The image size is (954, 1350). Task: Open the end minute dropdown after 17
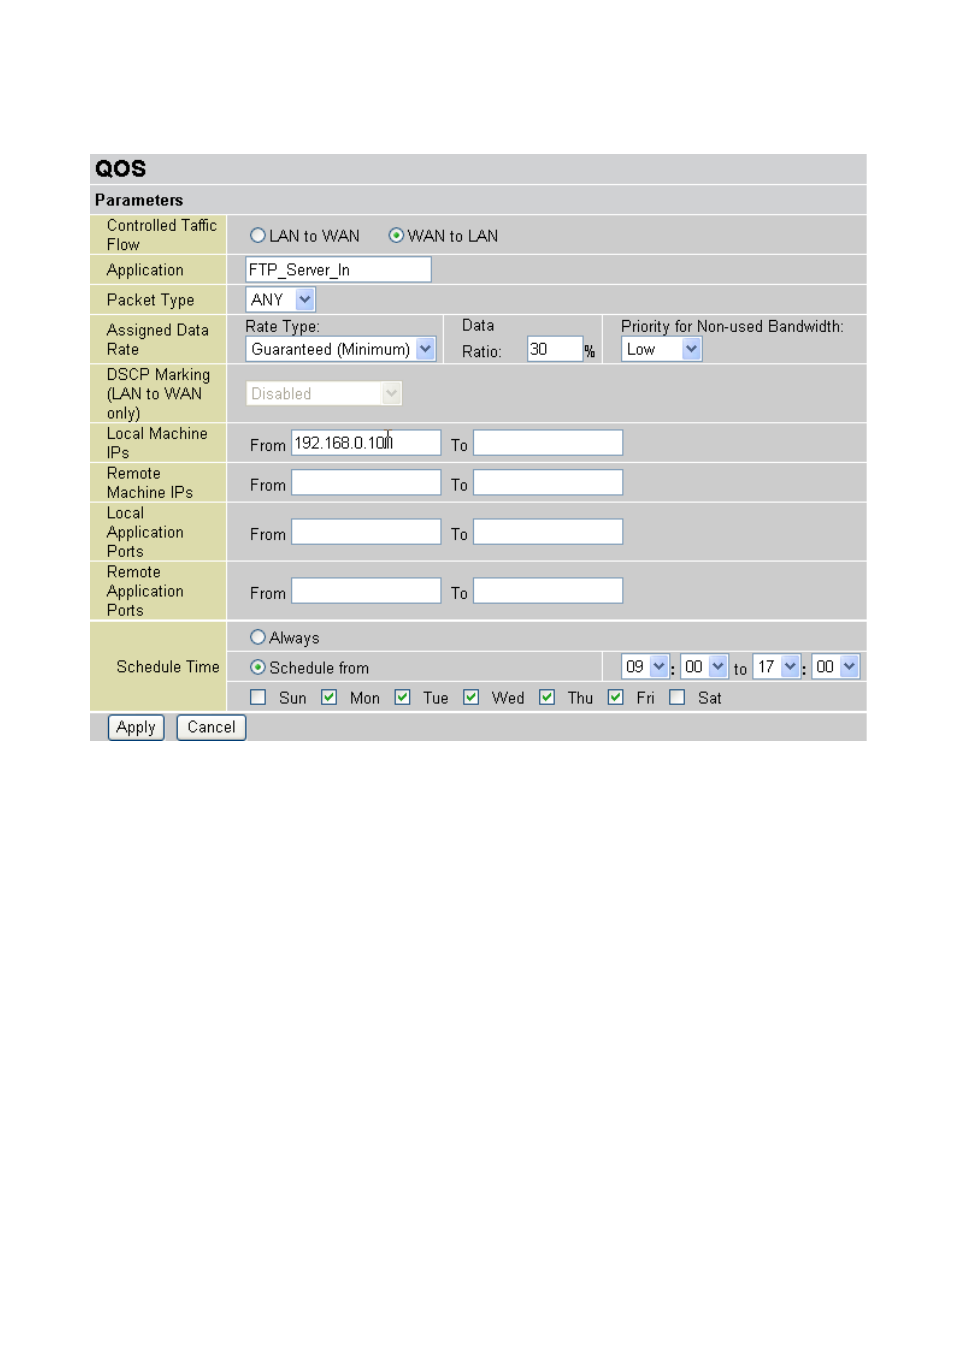point(836,667)
